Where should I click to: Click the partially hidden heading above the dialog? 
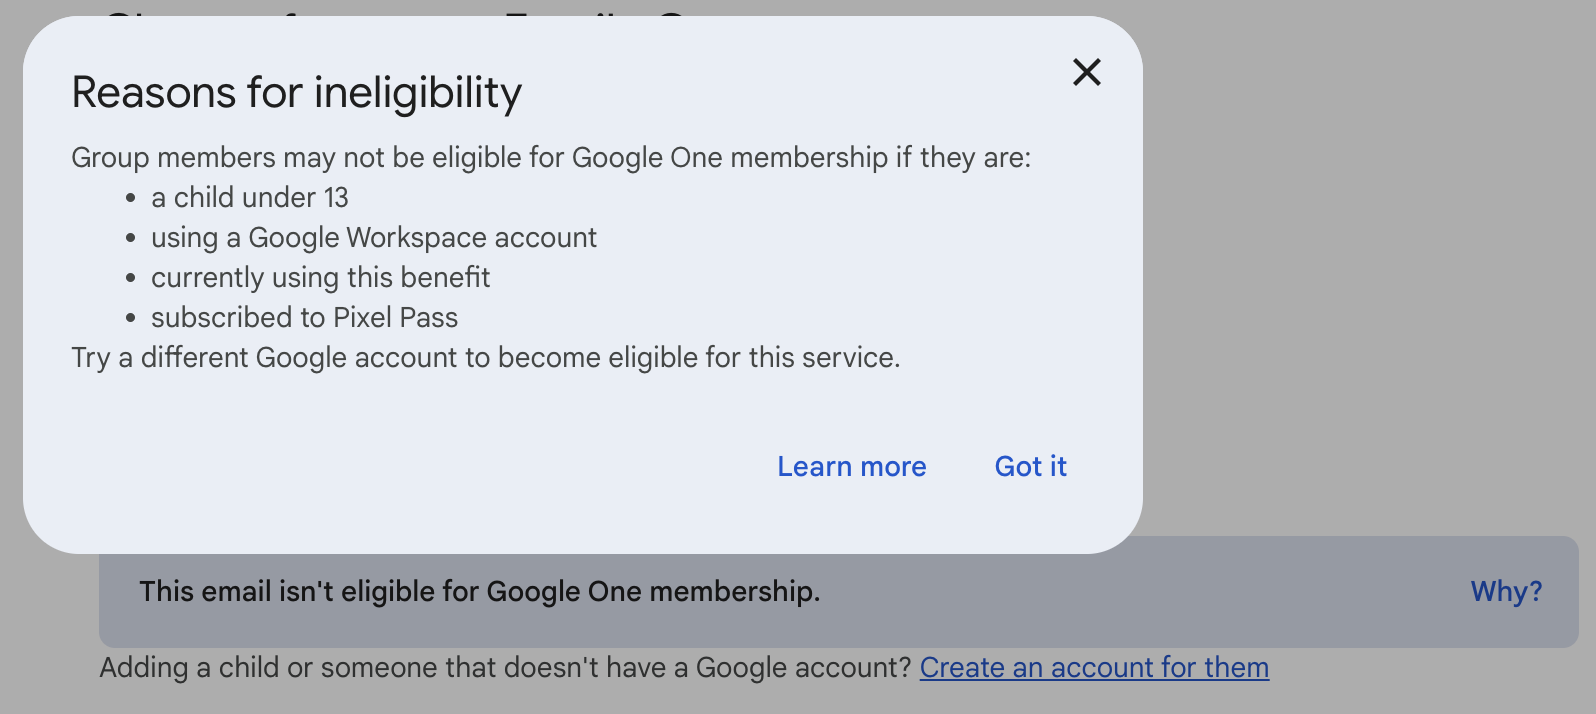400,12
